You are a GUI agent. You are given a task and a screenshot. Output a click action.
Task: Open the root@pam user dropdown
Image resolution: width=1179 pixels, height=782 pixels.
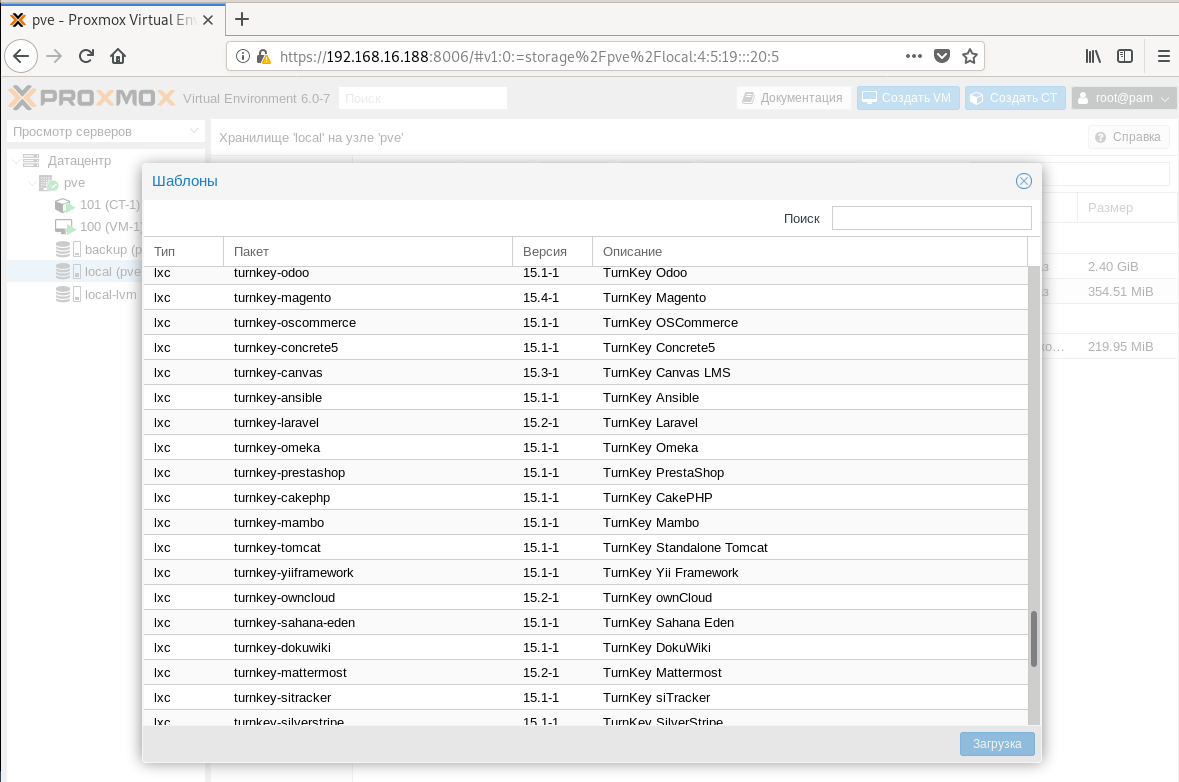1124,98
